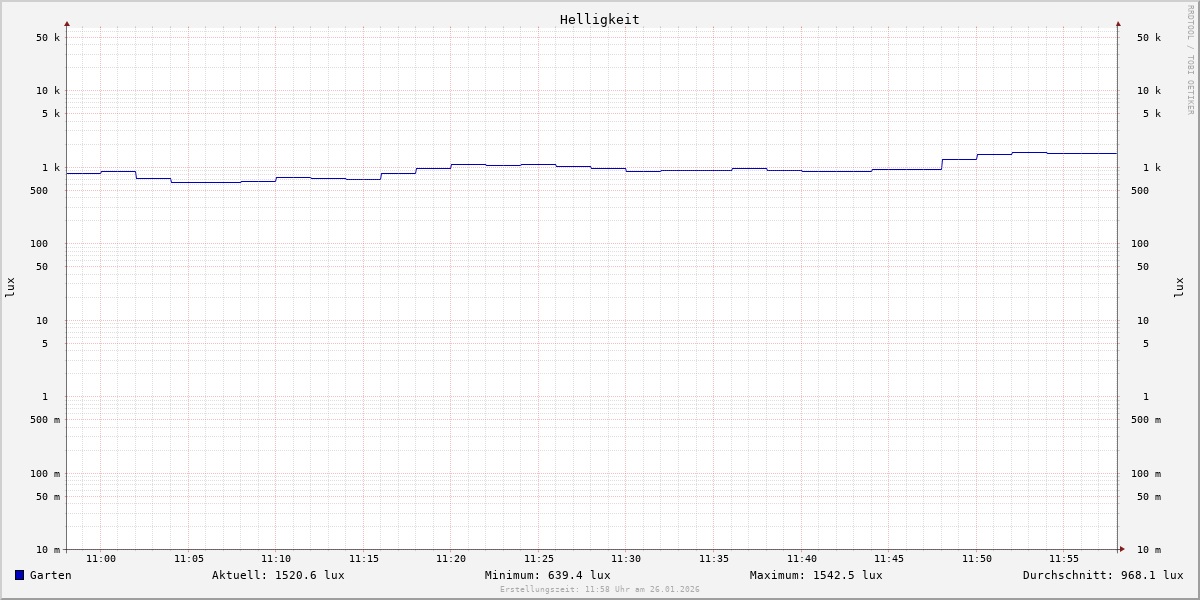Click the 11:20 time axis label
Image resolution: width=1200 pixels, height=600 pixels.
click(x=451, y=559)
